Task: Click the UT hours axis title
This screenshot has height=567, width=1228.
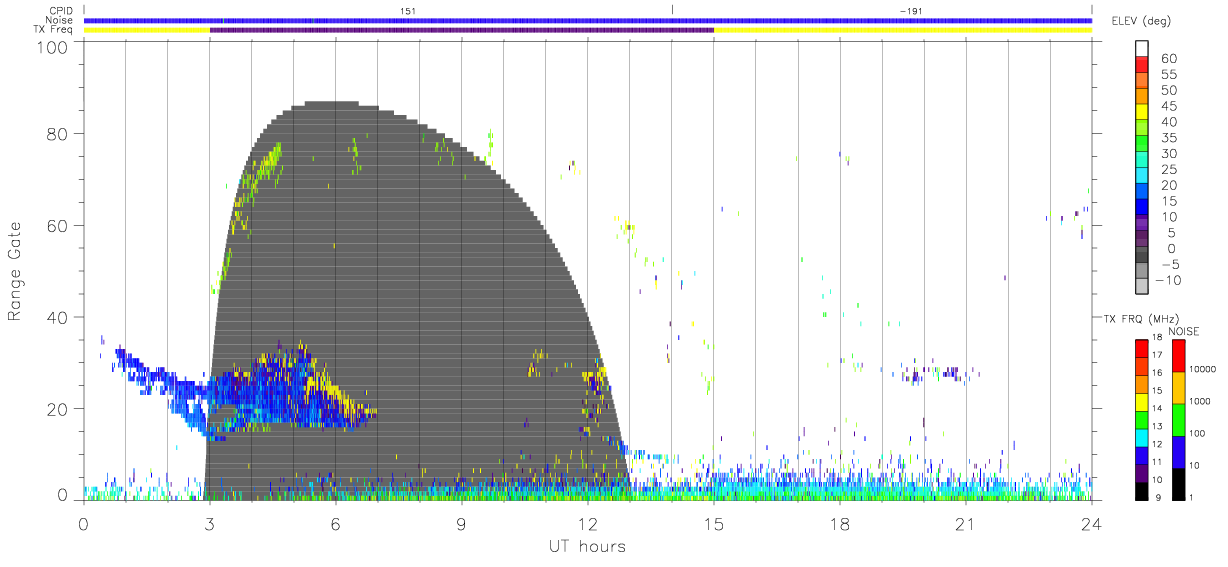Action: click(x=587, y=547)
